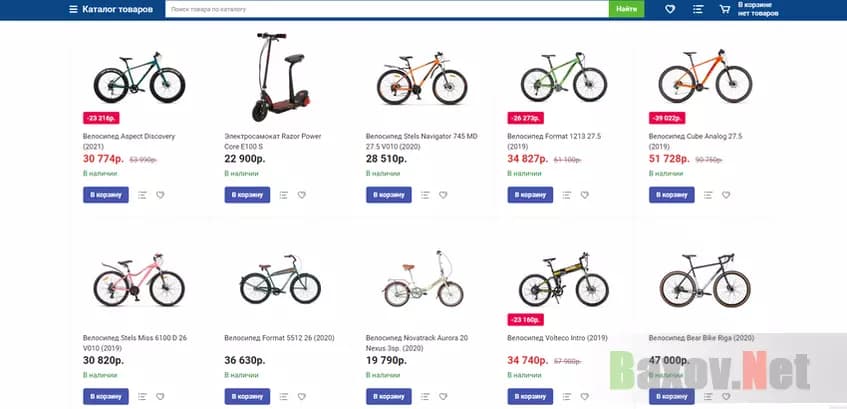Add Format 5512 26 bike to cart
The image size is (847, 409).
[x=247, y=396]
